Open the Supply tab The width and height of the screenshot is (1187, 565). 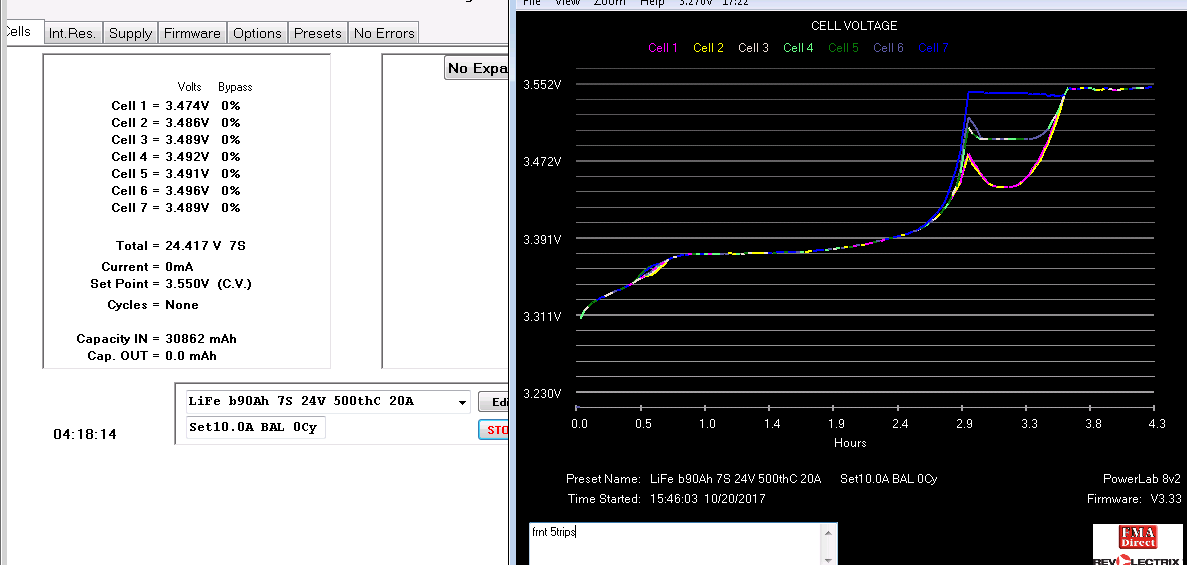coord(130,33)
